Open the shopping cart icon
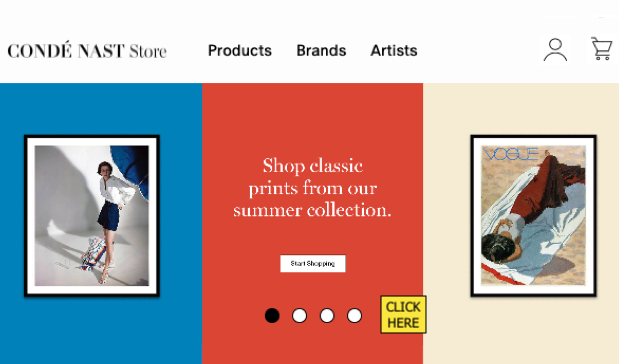 tap(602, 49)
